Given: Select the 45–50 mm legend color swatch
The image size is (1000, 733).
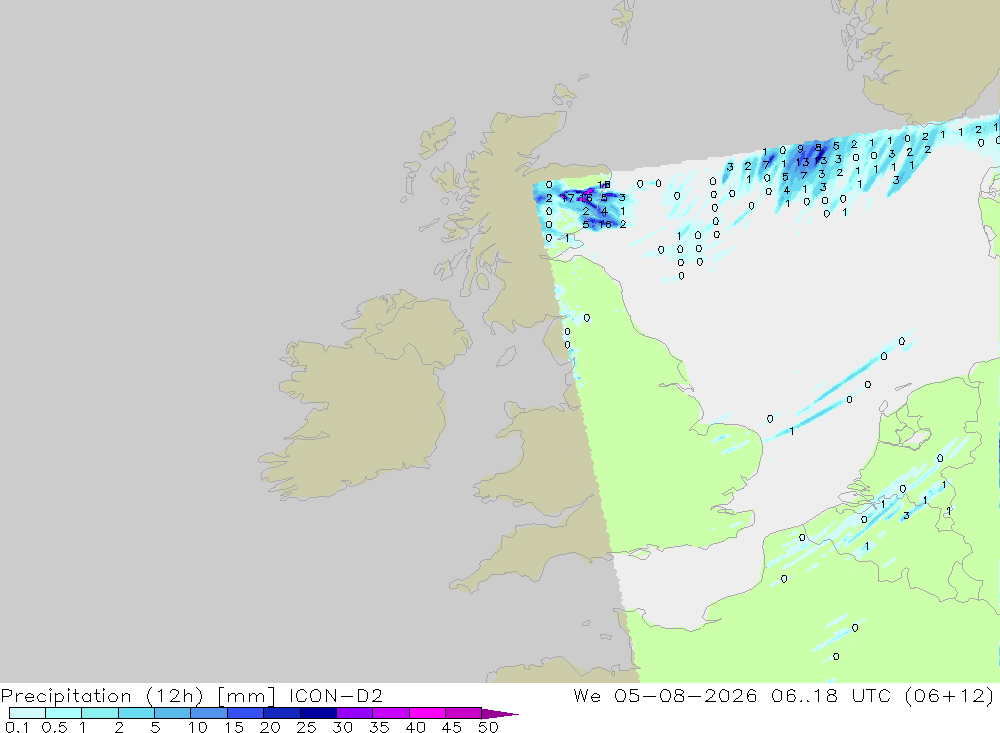Looking at the screenshot, I should (x=464, y=713).
